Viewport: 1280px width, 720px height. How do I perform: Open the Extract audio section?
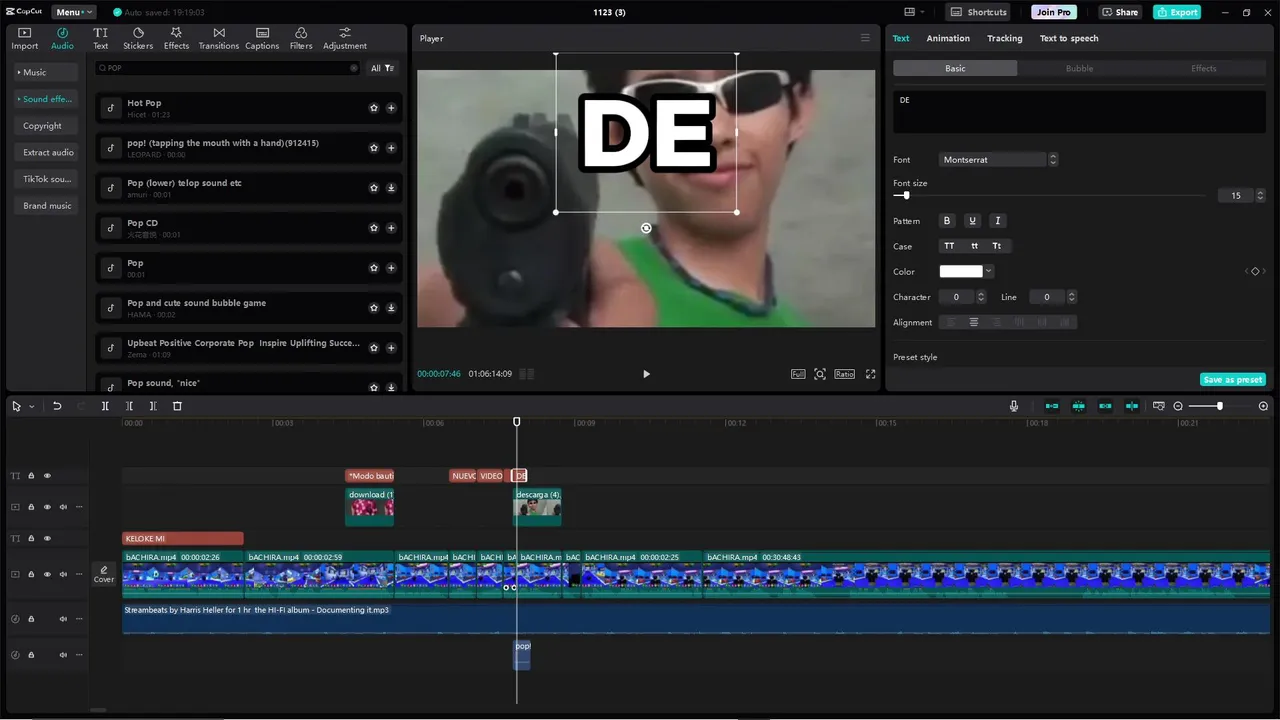[48, 152]
